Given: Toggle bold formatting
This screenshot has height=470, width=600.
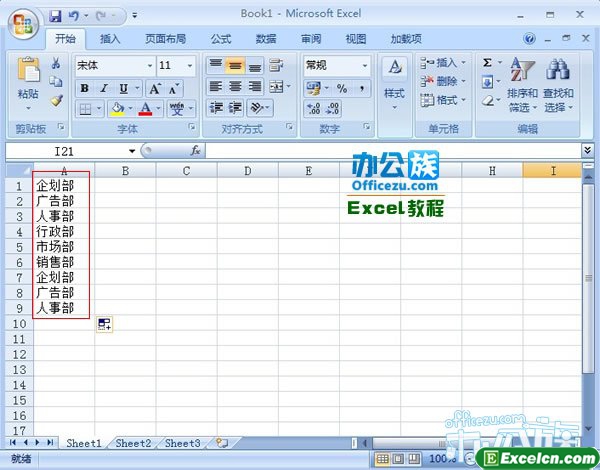Looking at the screenshot, I should (85, 89).
